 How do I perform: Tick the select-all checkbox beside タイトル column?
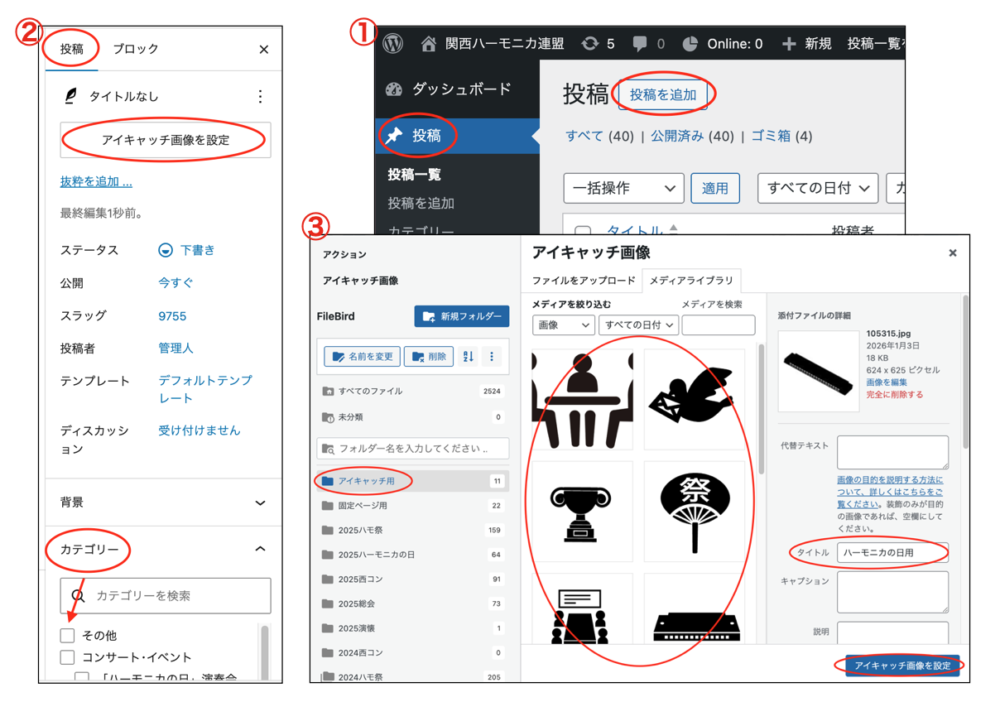coord(582,231)
